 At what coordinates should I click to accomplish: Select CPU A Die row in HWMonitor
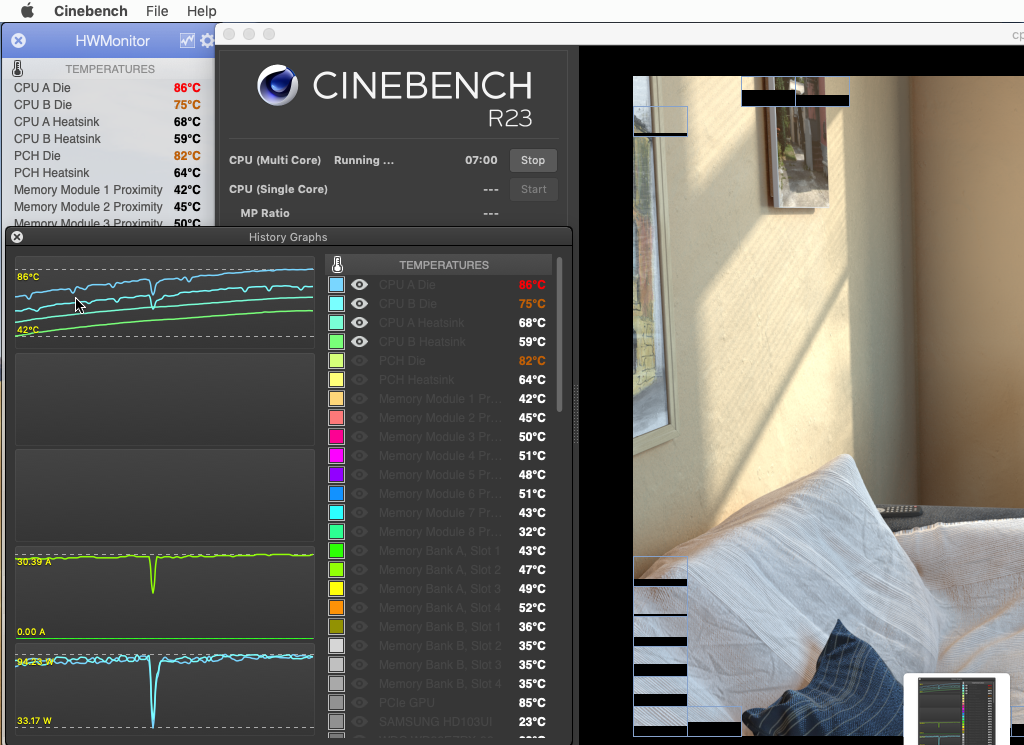point(108,87)
